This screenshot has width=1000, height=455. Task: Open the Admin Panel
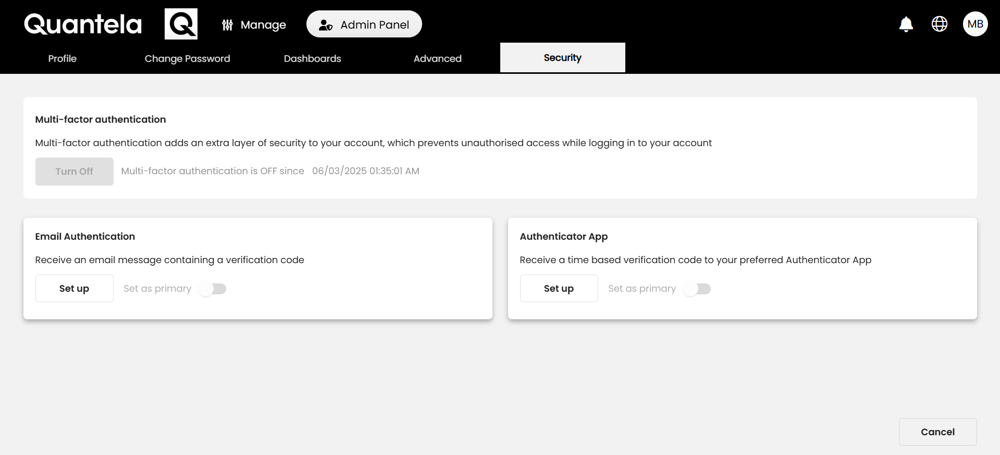[x=364, y=24]
